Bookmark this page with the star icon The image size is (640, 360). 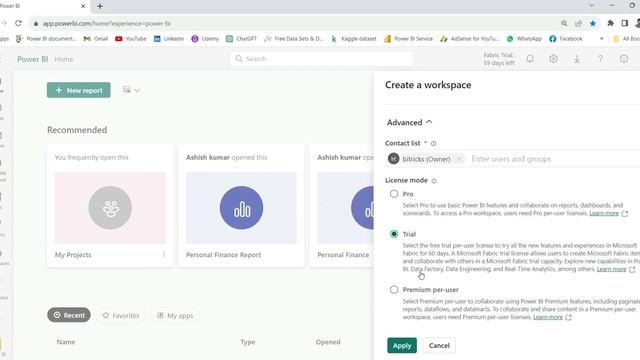pos(593,23)
